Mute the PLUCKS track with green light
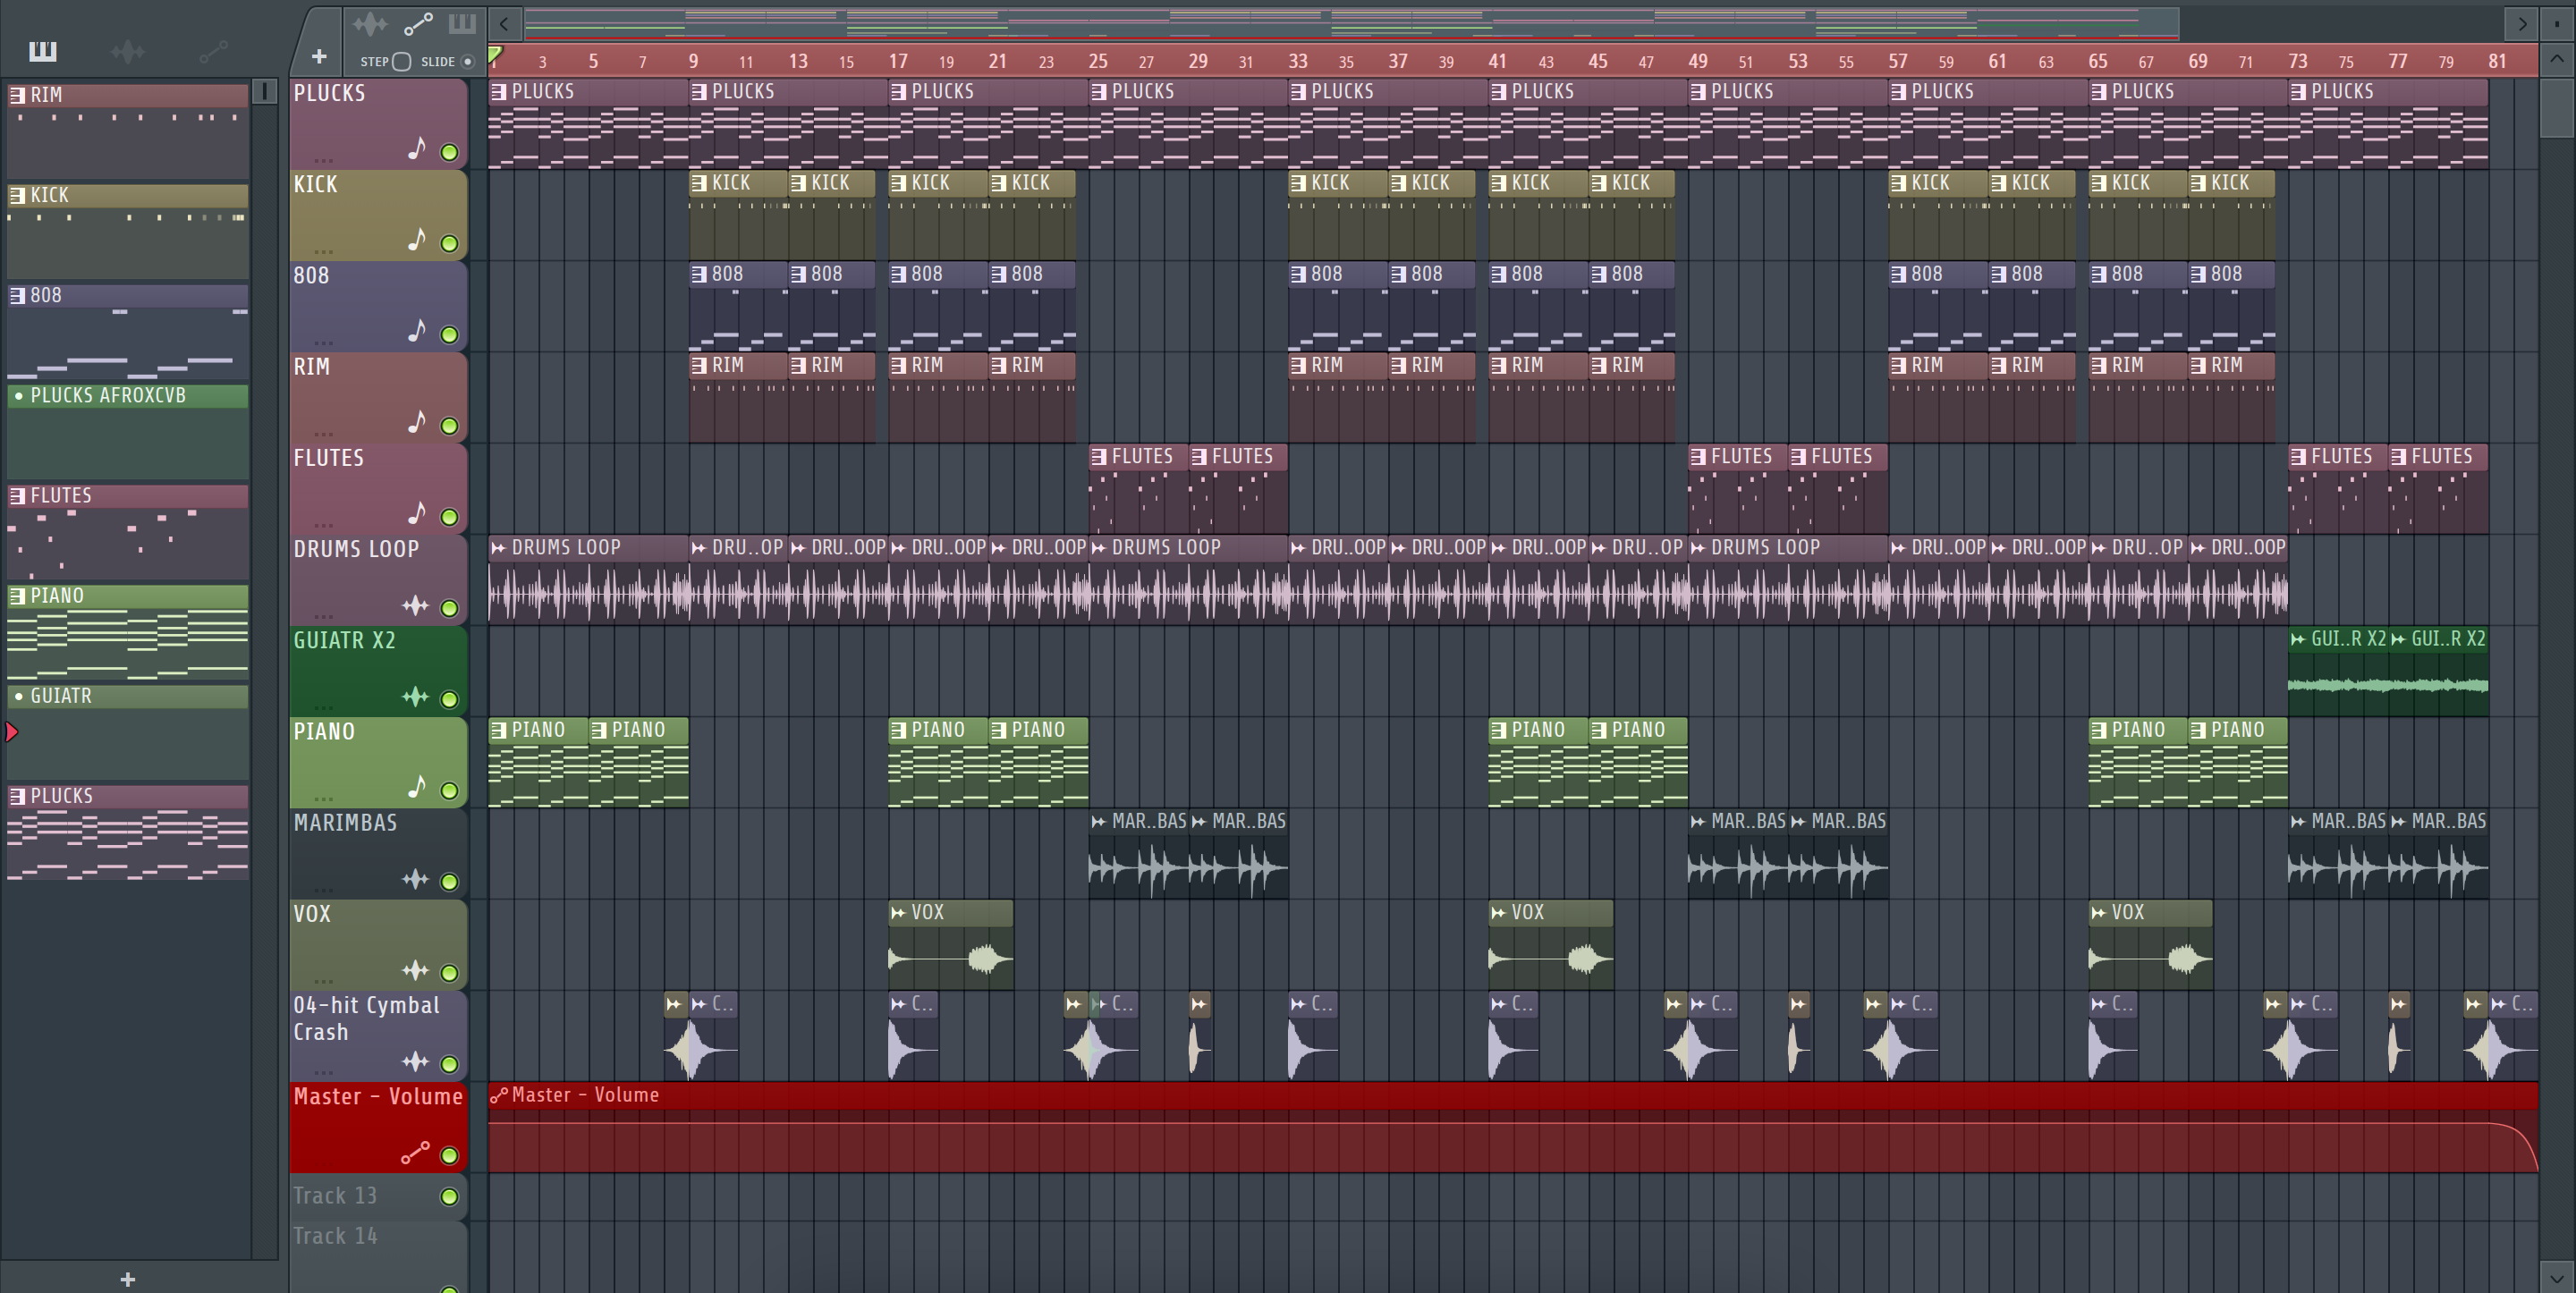This screenshot has width=2576, height=1293. 450,153
